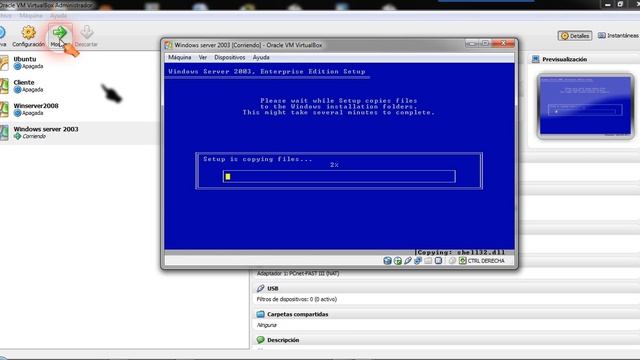Open Ayuda menu in the VM window

(261, 58)
